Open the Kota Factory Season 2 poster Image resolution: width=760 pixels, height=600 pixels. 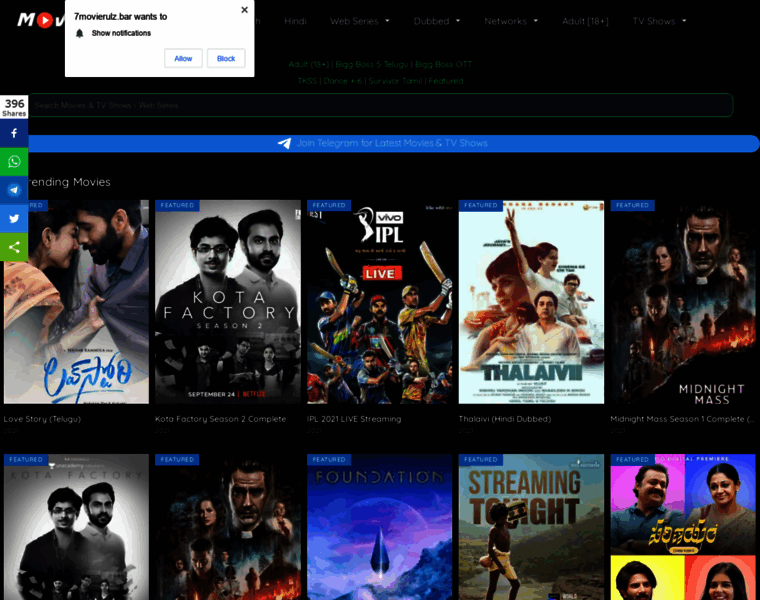tap(228, 302)
